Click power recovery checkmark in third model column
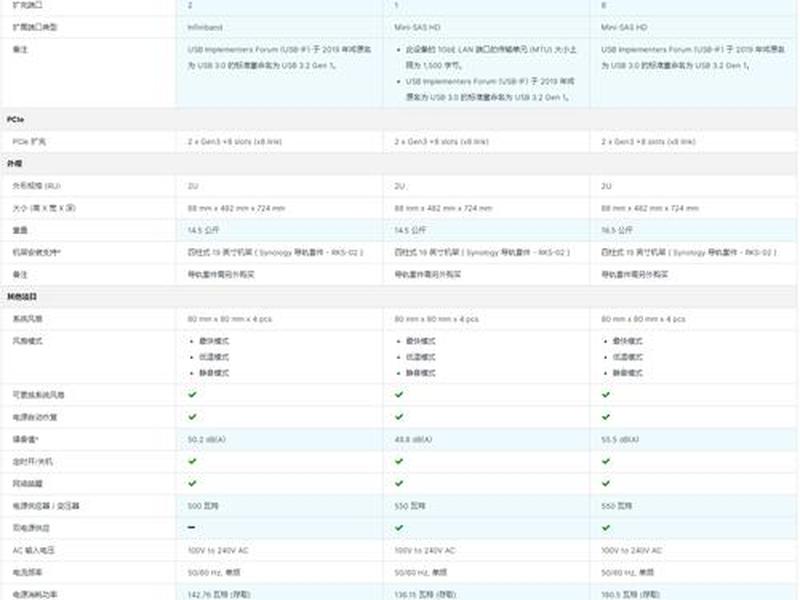Viewport: 800px width, 600px height. tap(606, 417)
